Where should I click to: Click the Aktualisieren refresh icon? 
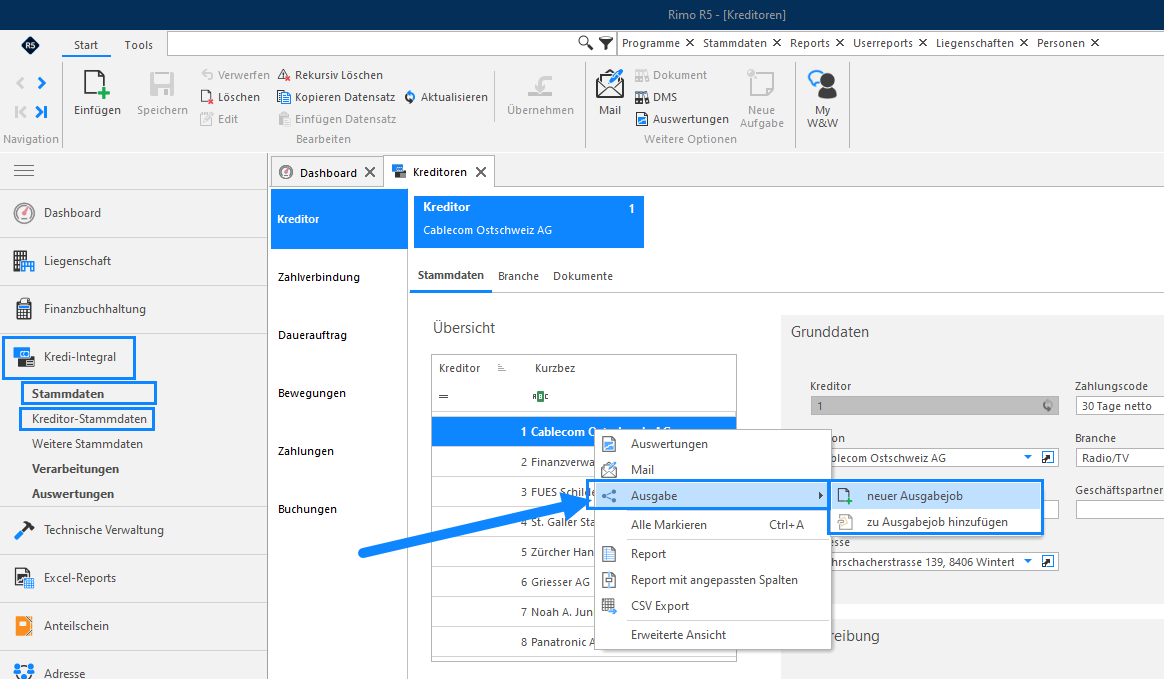[410, 97]
